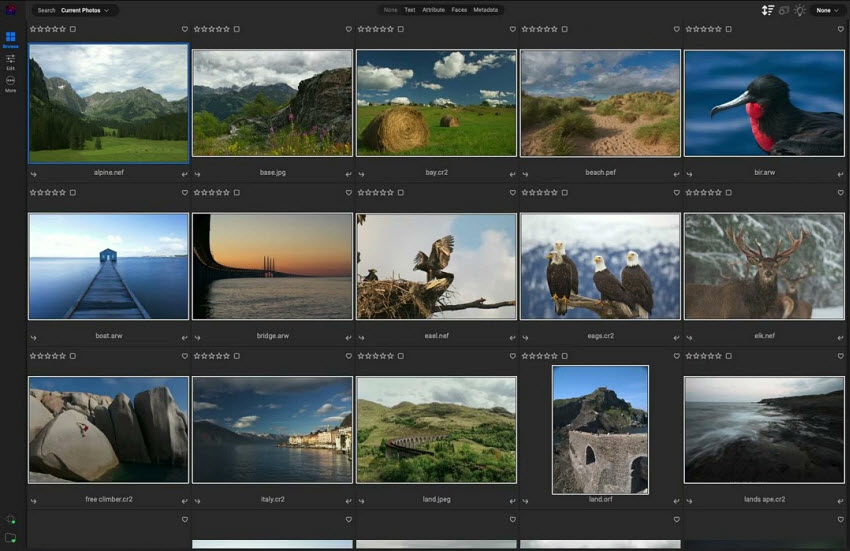Click the light bulb icon in top bar

pyautogui.click(x=800, y=10)
